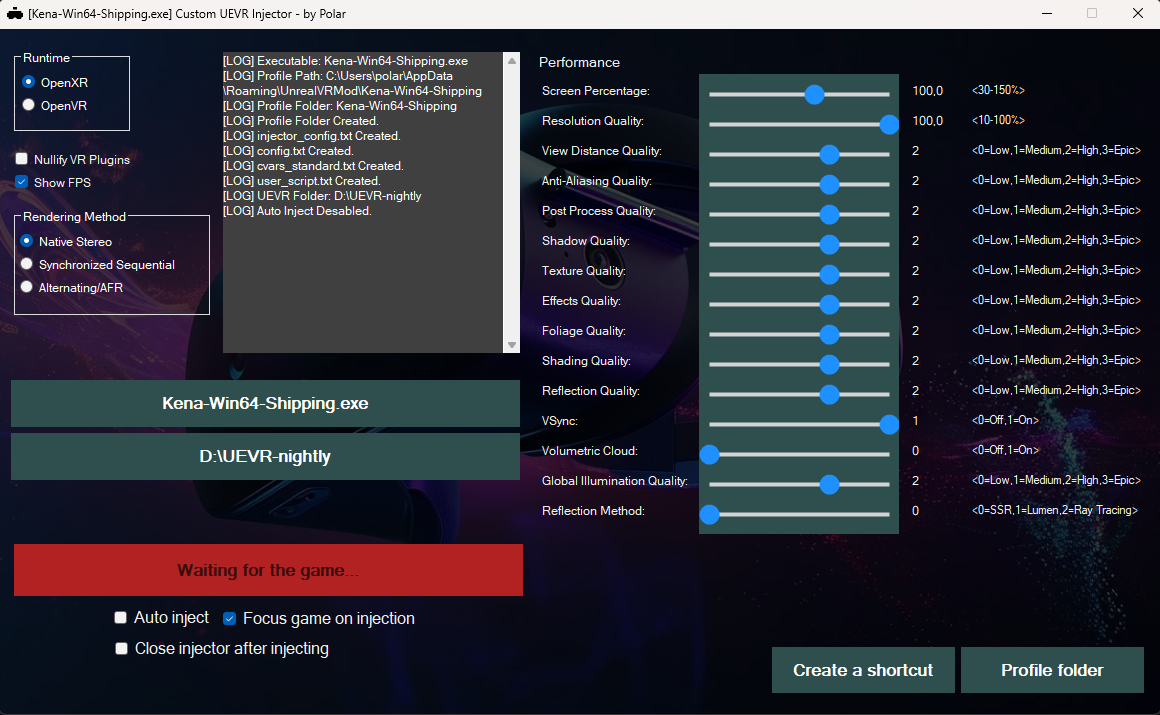
Task: Click the Rendering Method group label
Action: coord(74,216)
